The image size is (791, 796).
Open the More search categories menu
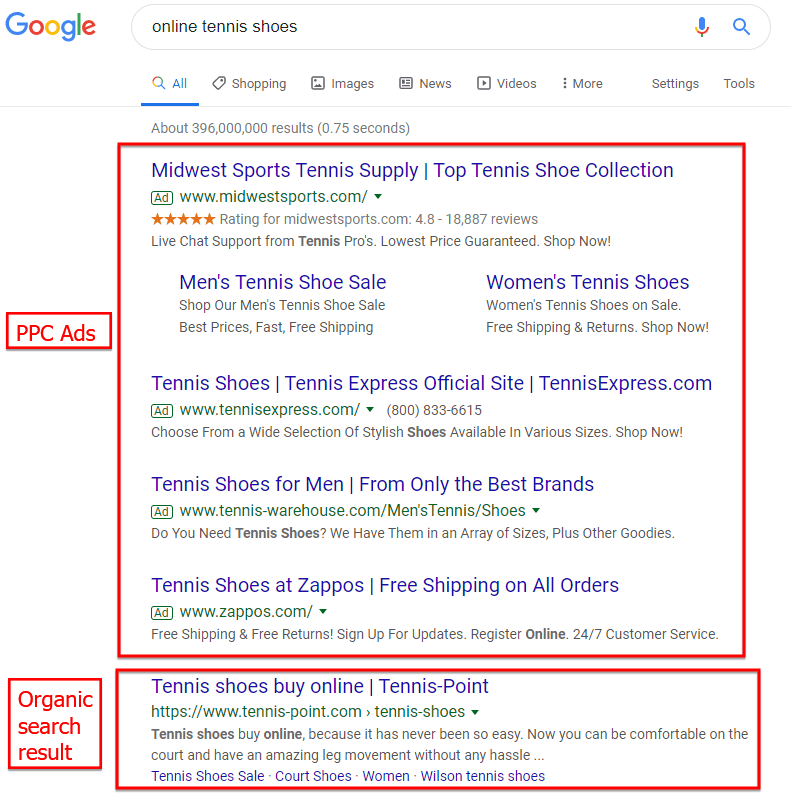point(582,83)
